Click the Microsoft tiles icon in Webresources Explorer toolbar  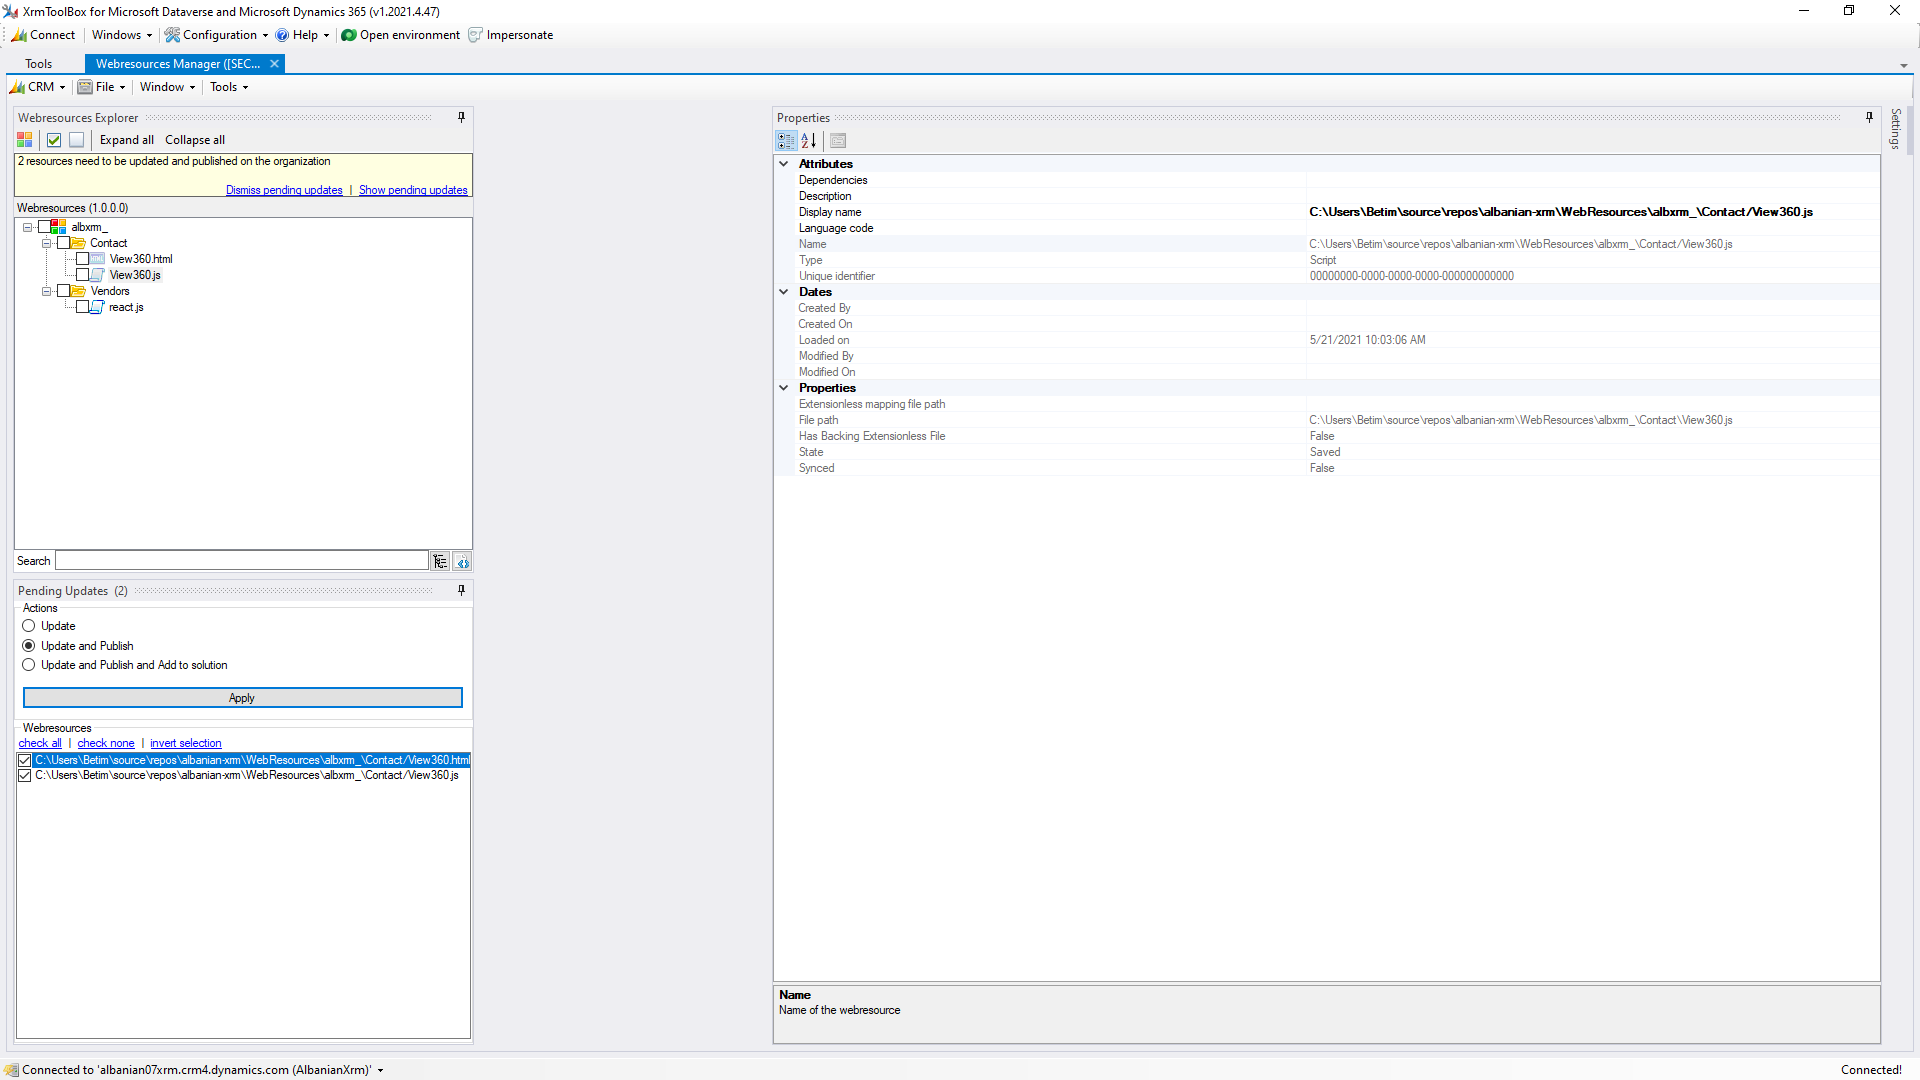[x=23, y=140]
